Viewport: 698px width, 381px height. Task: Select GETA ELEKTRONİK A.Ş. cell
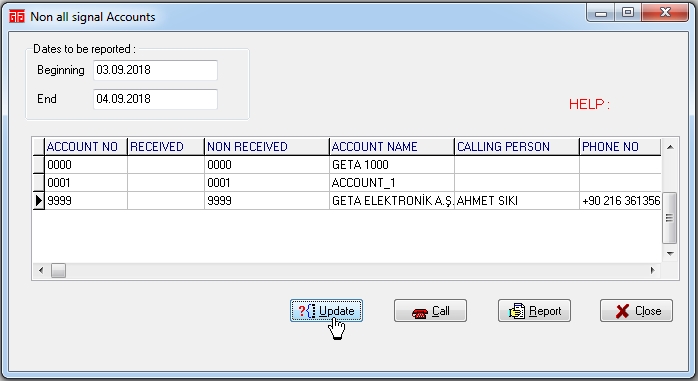coord(392,201)
